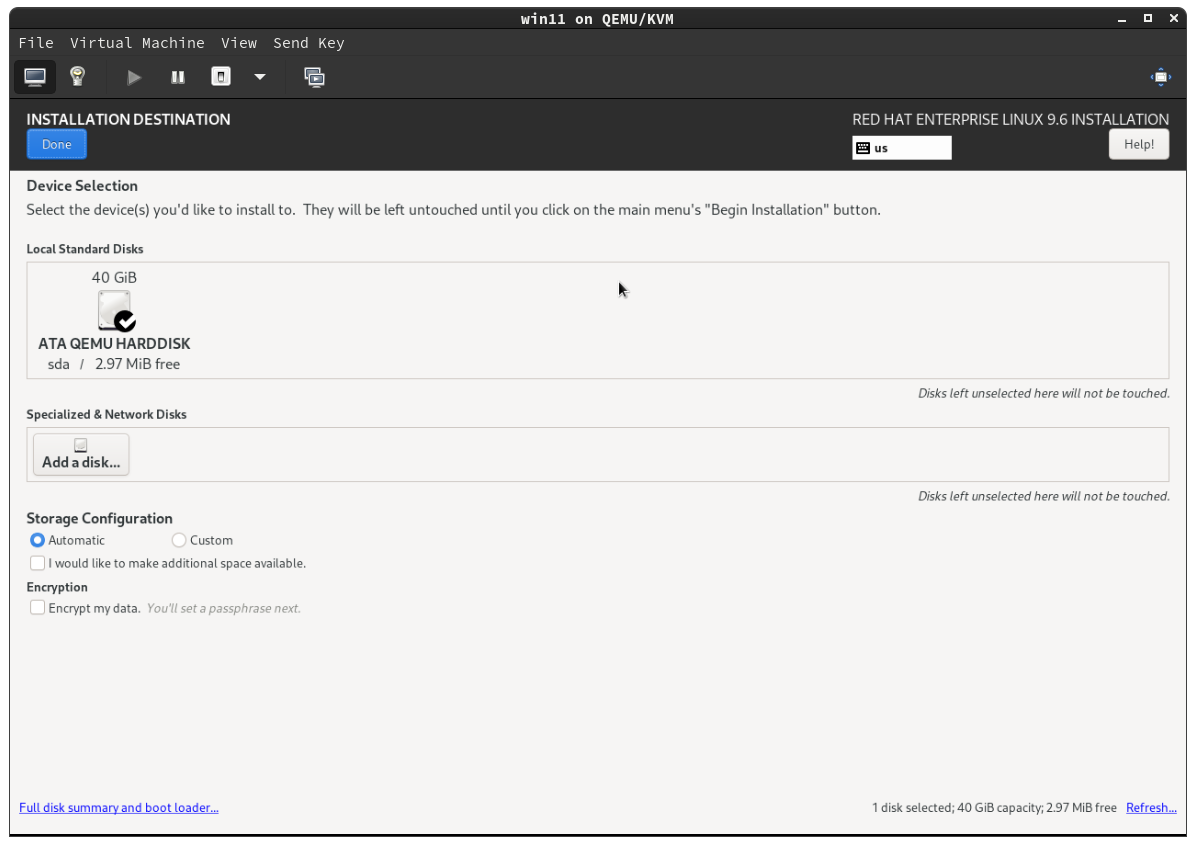Click the Device Selection heading
Screen dimensions: 1196x846
point(82,186)
